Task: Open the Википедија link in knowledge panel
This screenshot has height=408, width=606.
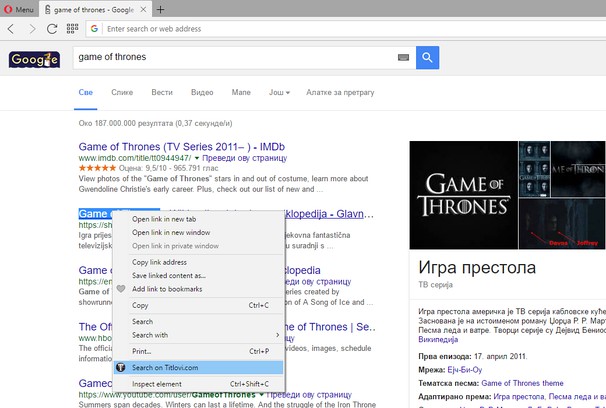Action: pos(438,340)
